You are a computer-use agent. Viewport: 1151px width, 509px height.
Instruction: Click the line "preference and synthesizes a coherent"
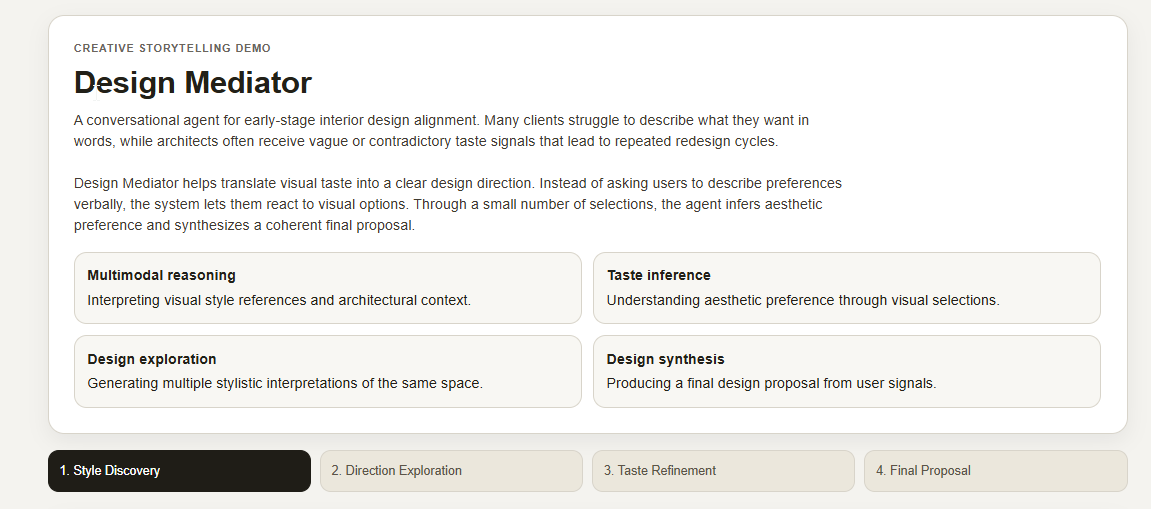pos(244,225)
